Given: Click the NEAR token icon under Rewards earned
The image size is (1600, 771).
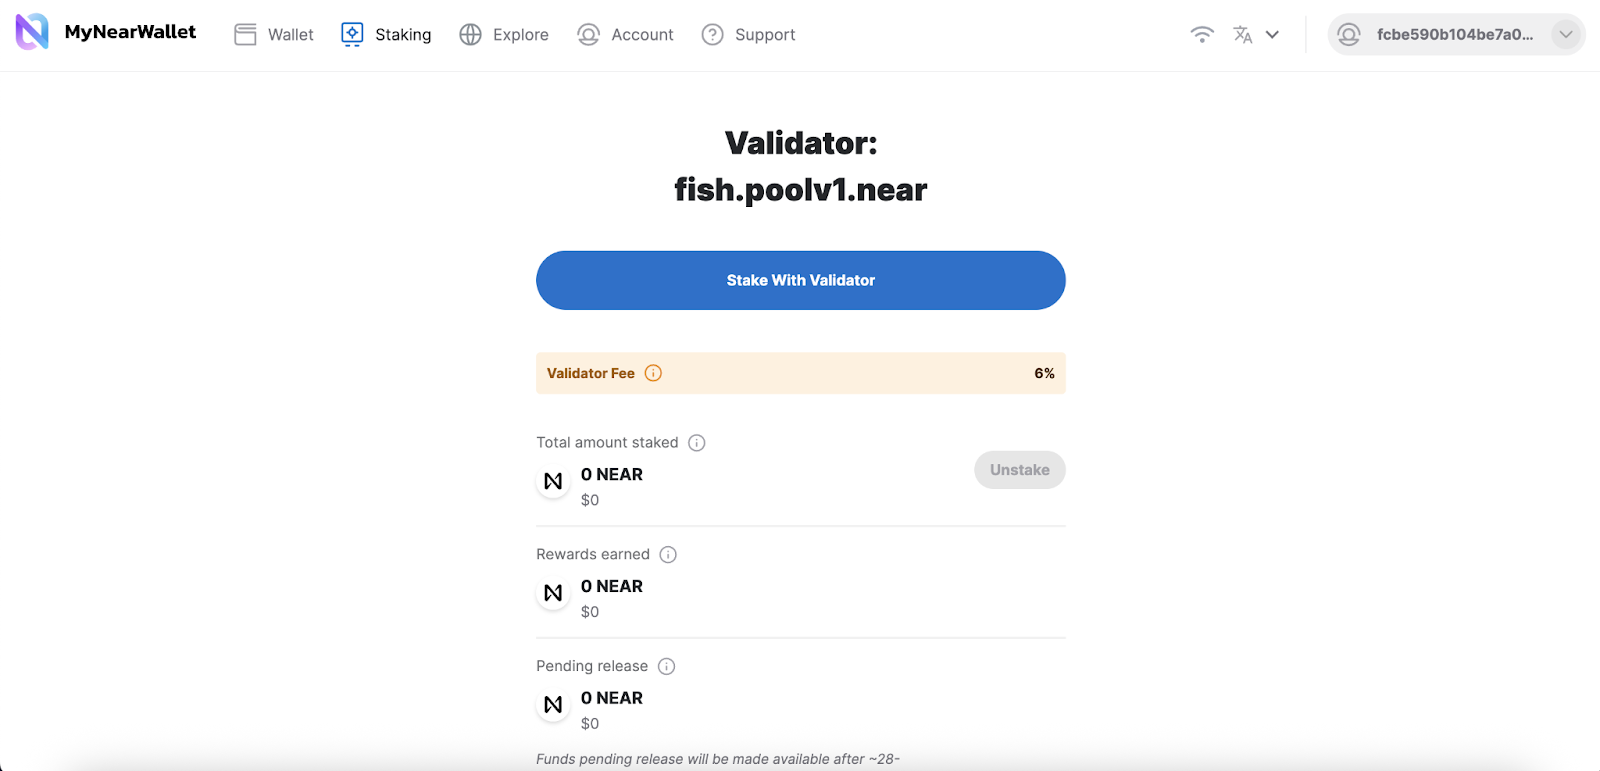Looking at the screenshot, I should pyautogui.click(x=553, y=593).
